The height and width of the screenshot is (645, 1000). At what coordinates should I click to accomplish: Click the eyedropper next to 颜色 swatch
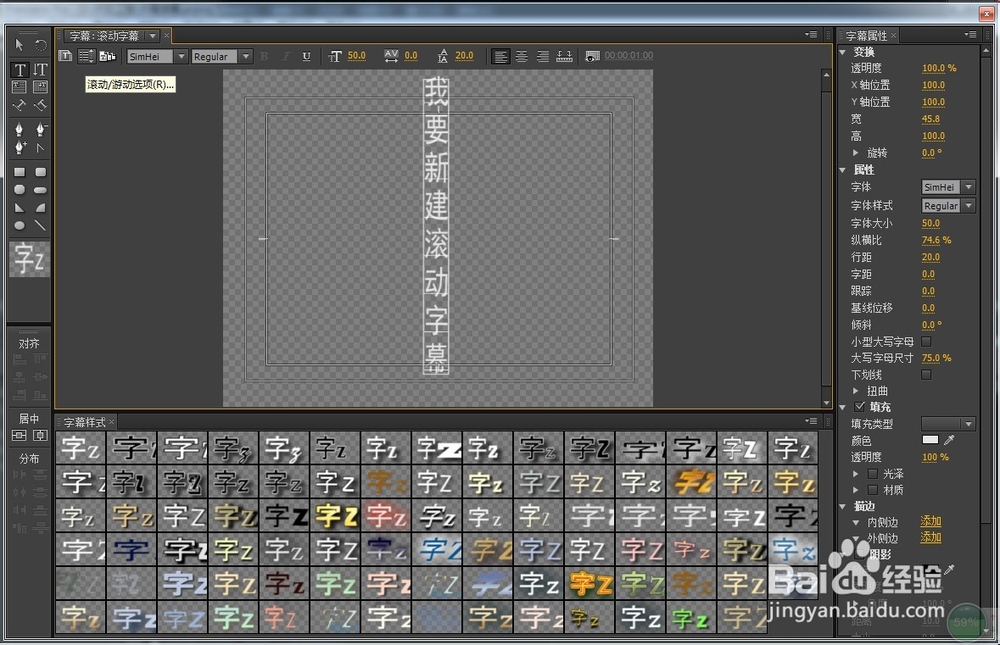(x=949, y=440)
